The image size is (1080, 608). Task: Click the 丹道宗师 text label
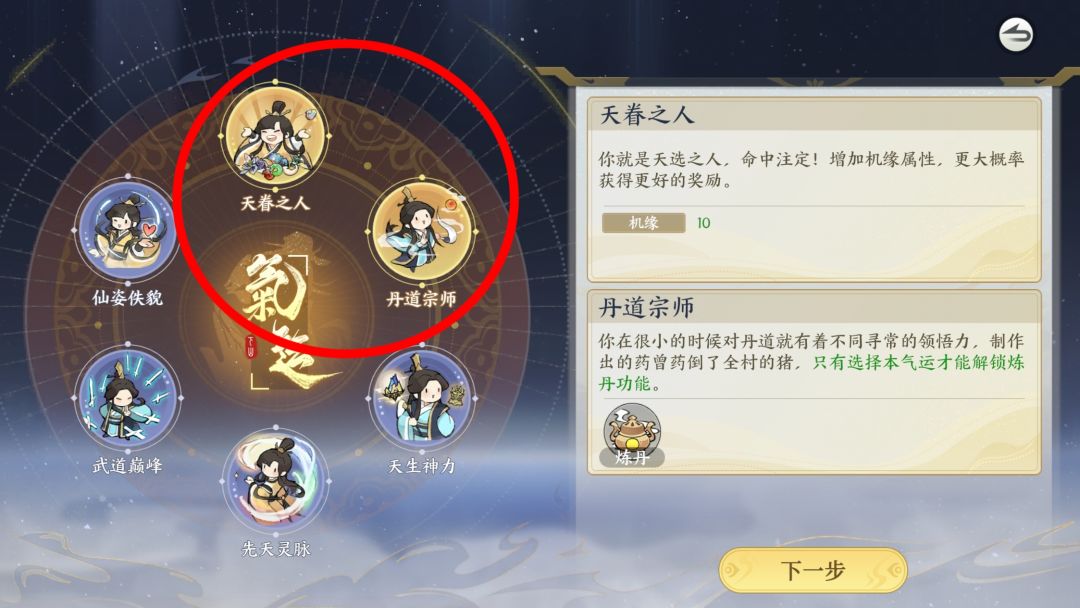422,299
